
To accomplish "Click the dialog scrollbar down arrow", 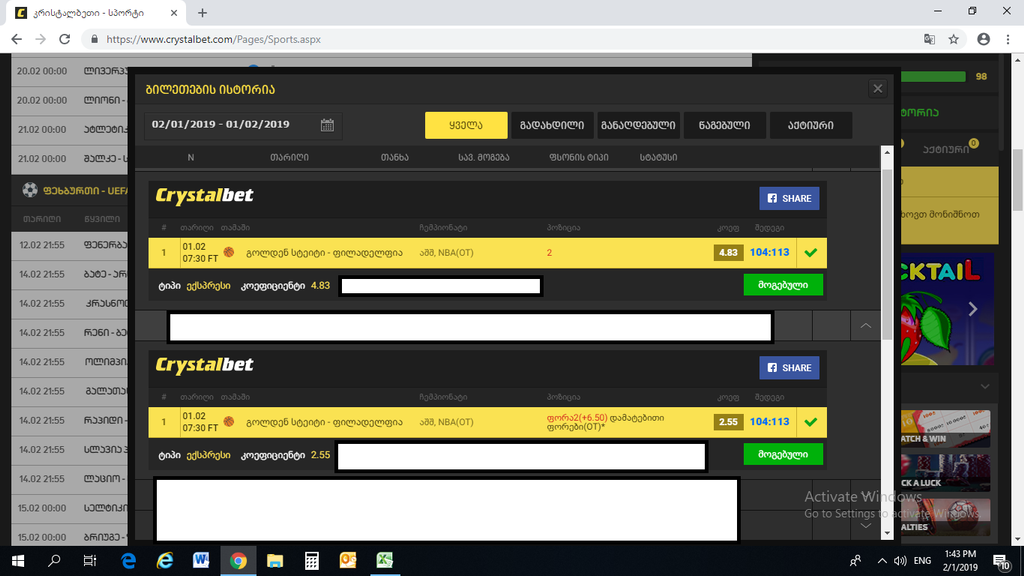I will click(x=887, y=533).
